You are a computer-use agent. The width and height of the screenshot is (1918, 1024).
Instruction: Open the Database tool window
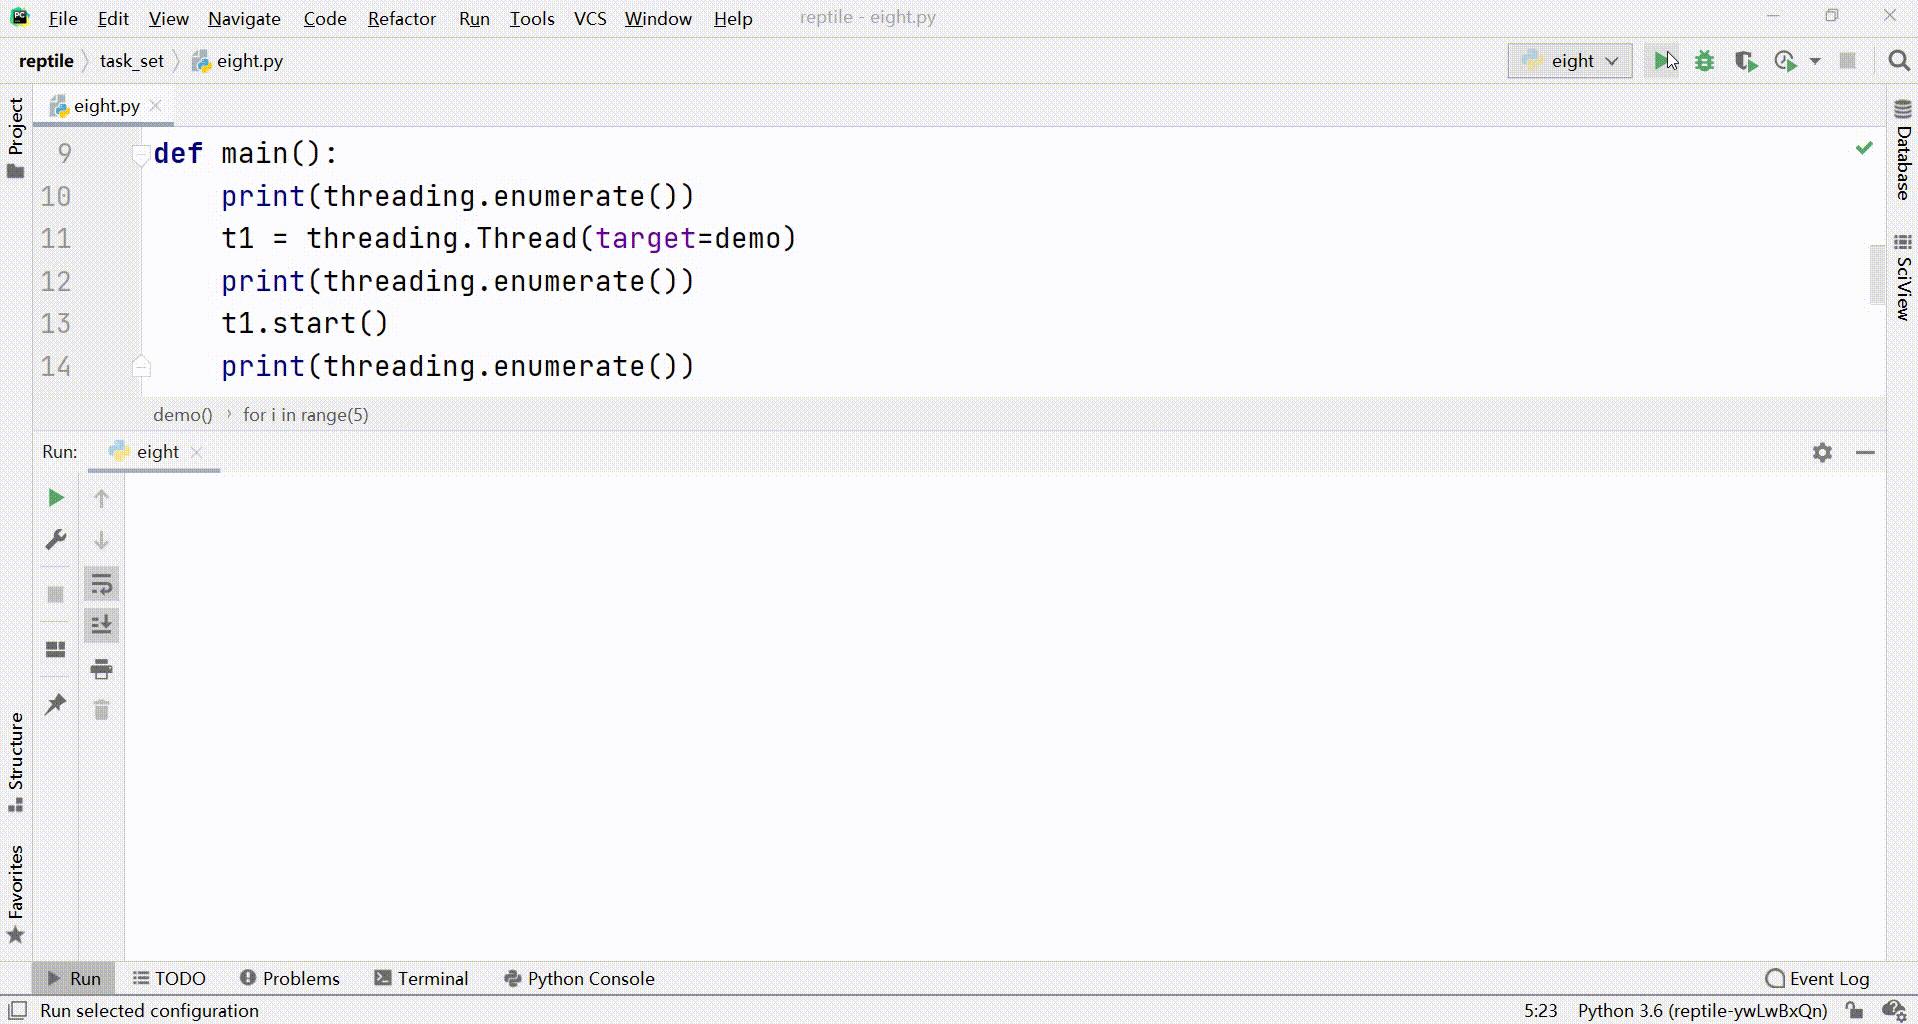point(1903,150)
